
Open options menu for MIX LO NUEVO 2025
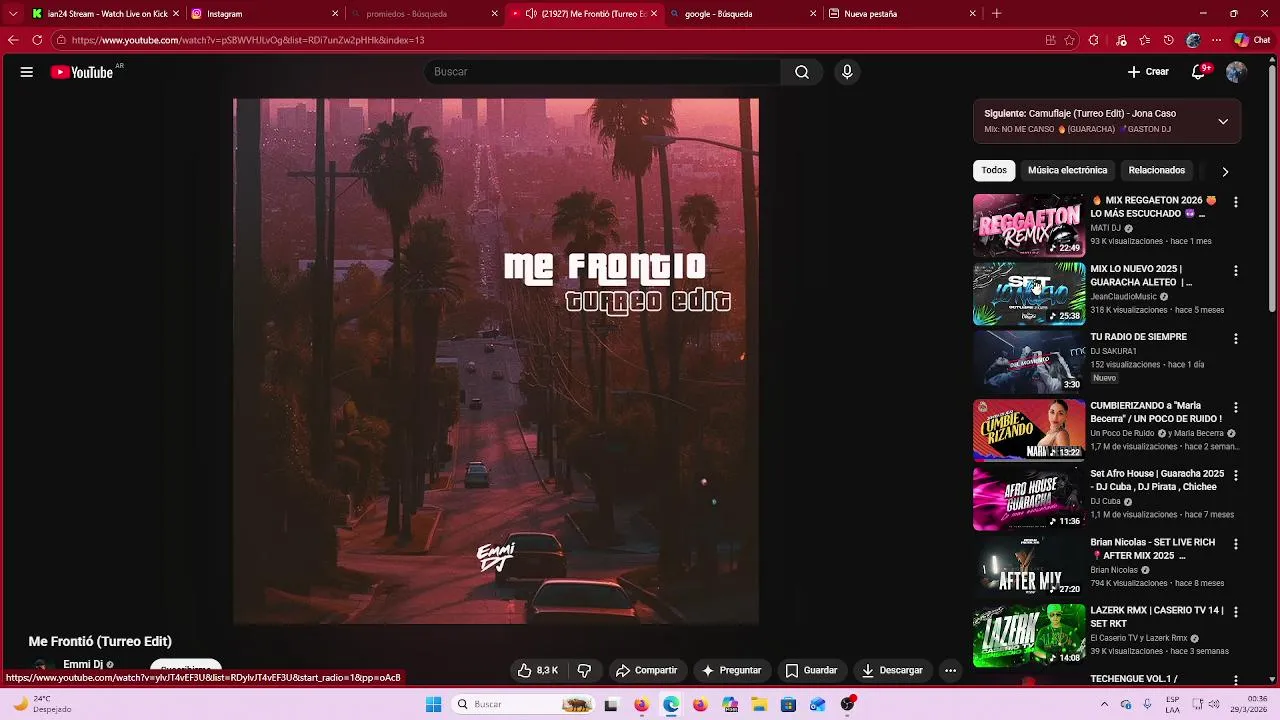[1236, 271]
